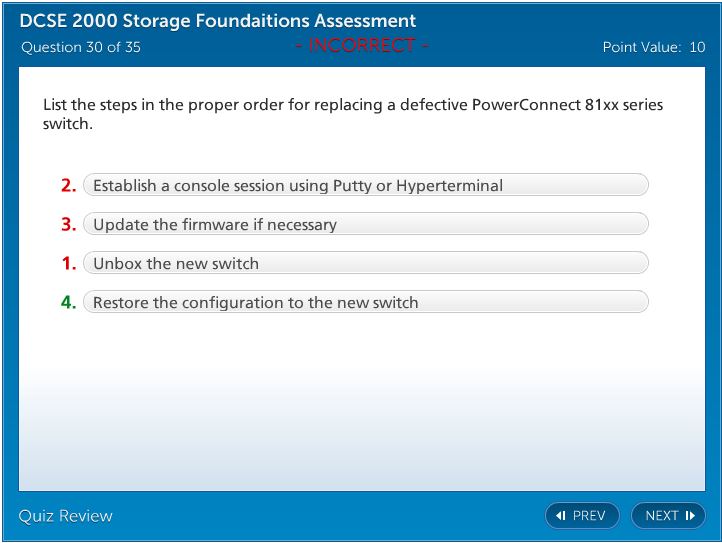
Task: Click the NEXT button
Action: (x=668, y=516)
